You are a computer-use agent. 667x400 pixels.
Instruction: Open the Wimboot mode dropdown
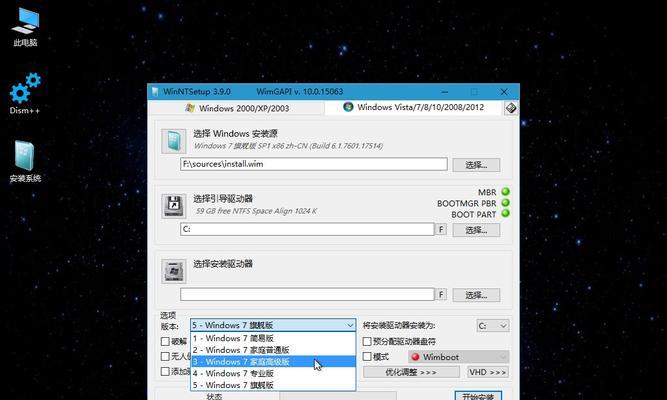tap(458, 357)
